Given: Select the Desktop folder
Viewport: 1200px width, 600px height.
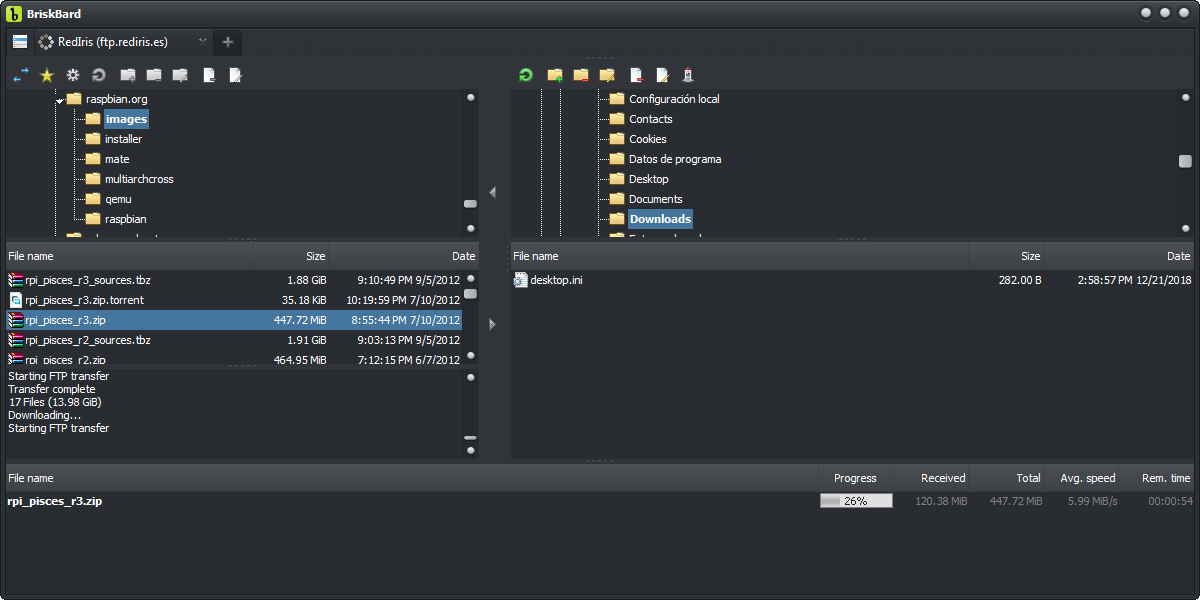Looking at the screenshot, I should (648, 179).
